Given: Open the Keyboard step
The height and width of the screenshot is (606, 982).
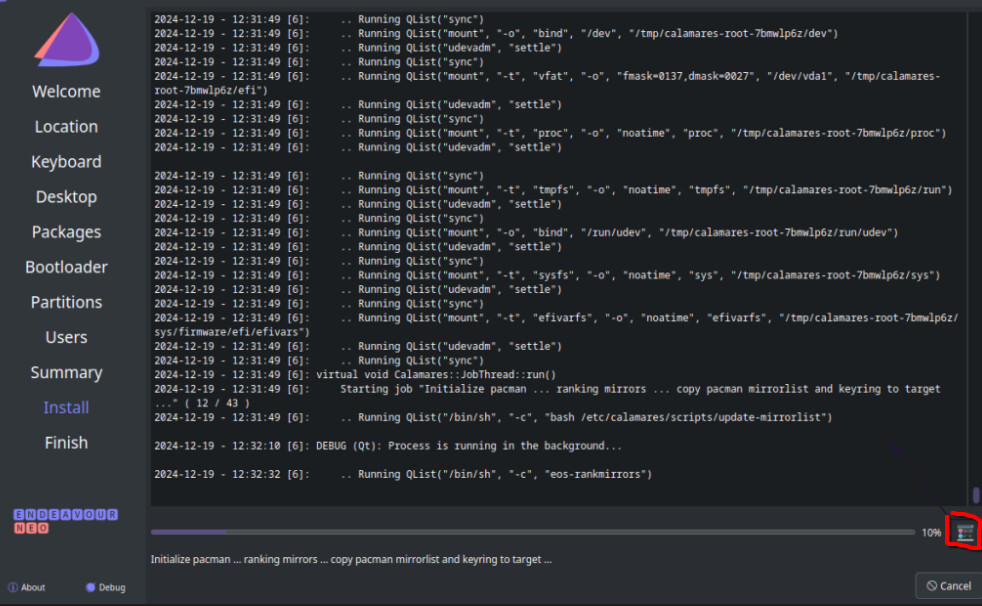Looking at the screenshot, I should tap(66, 162).
